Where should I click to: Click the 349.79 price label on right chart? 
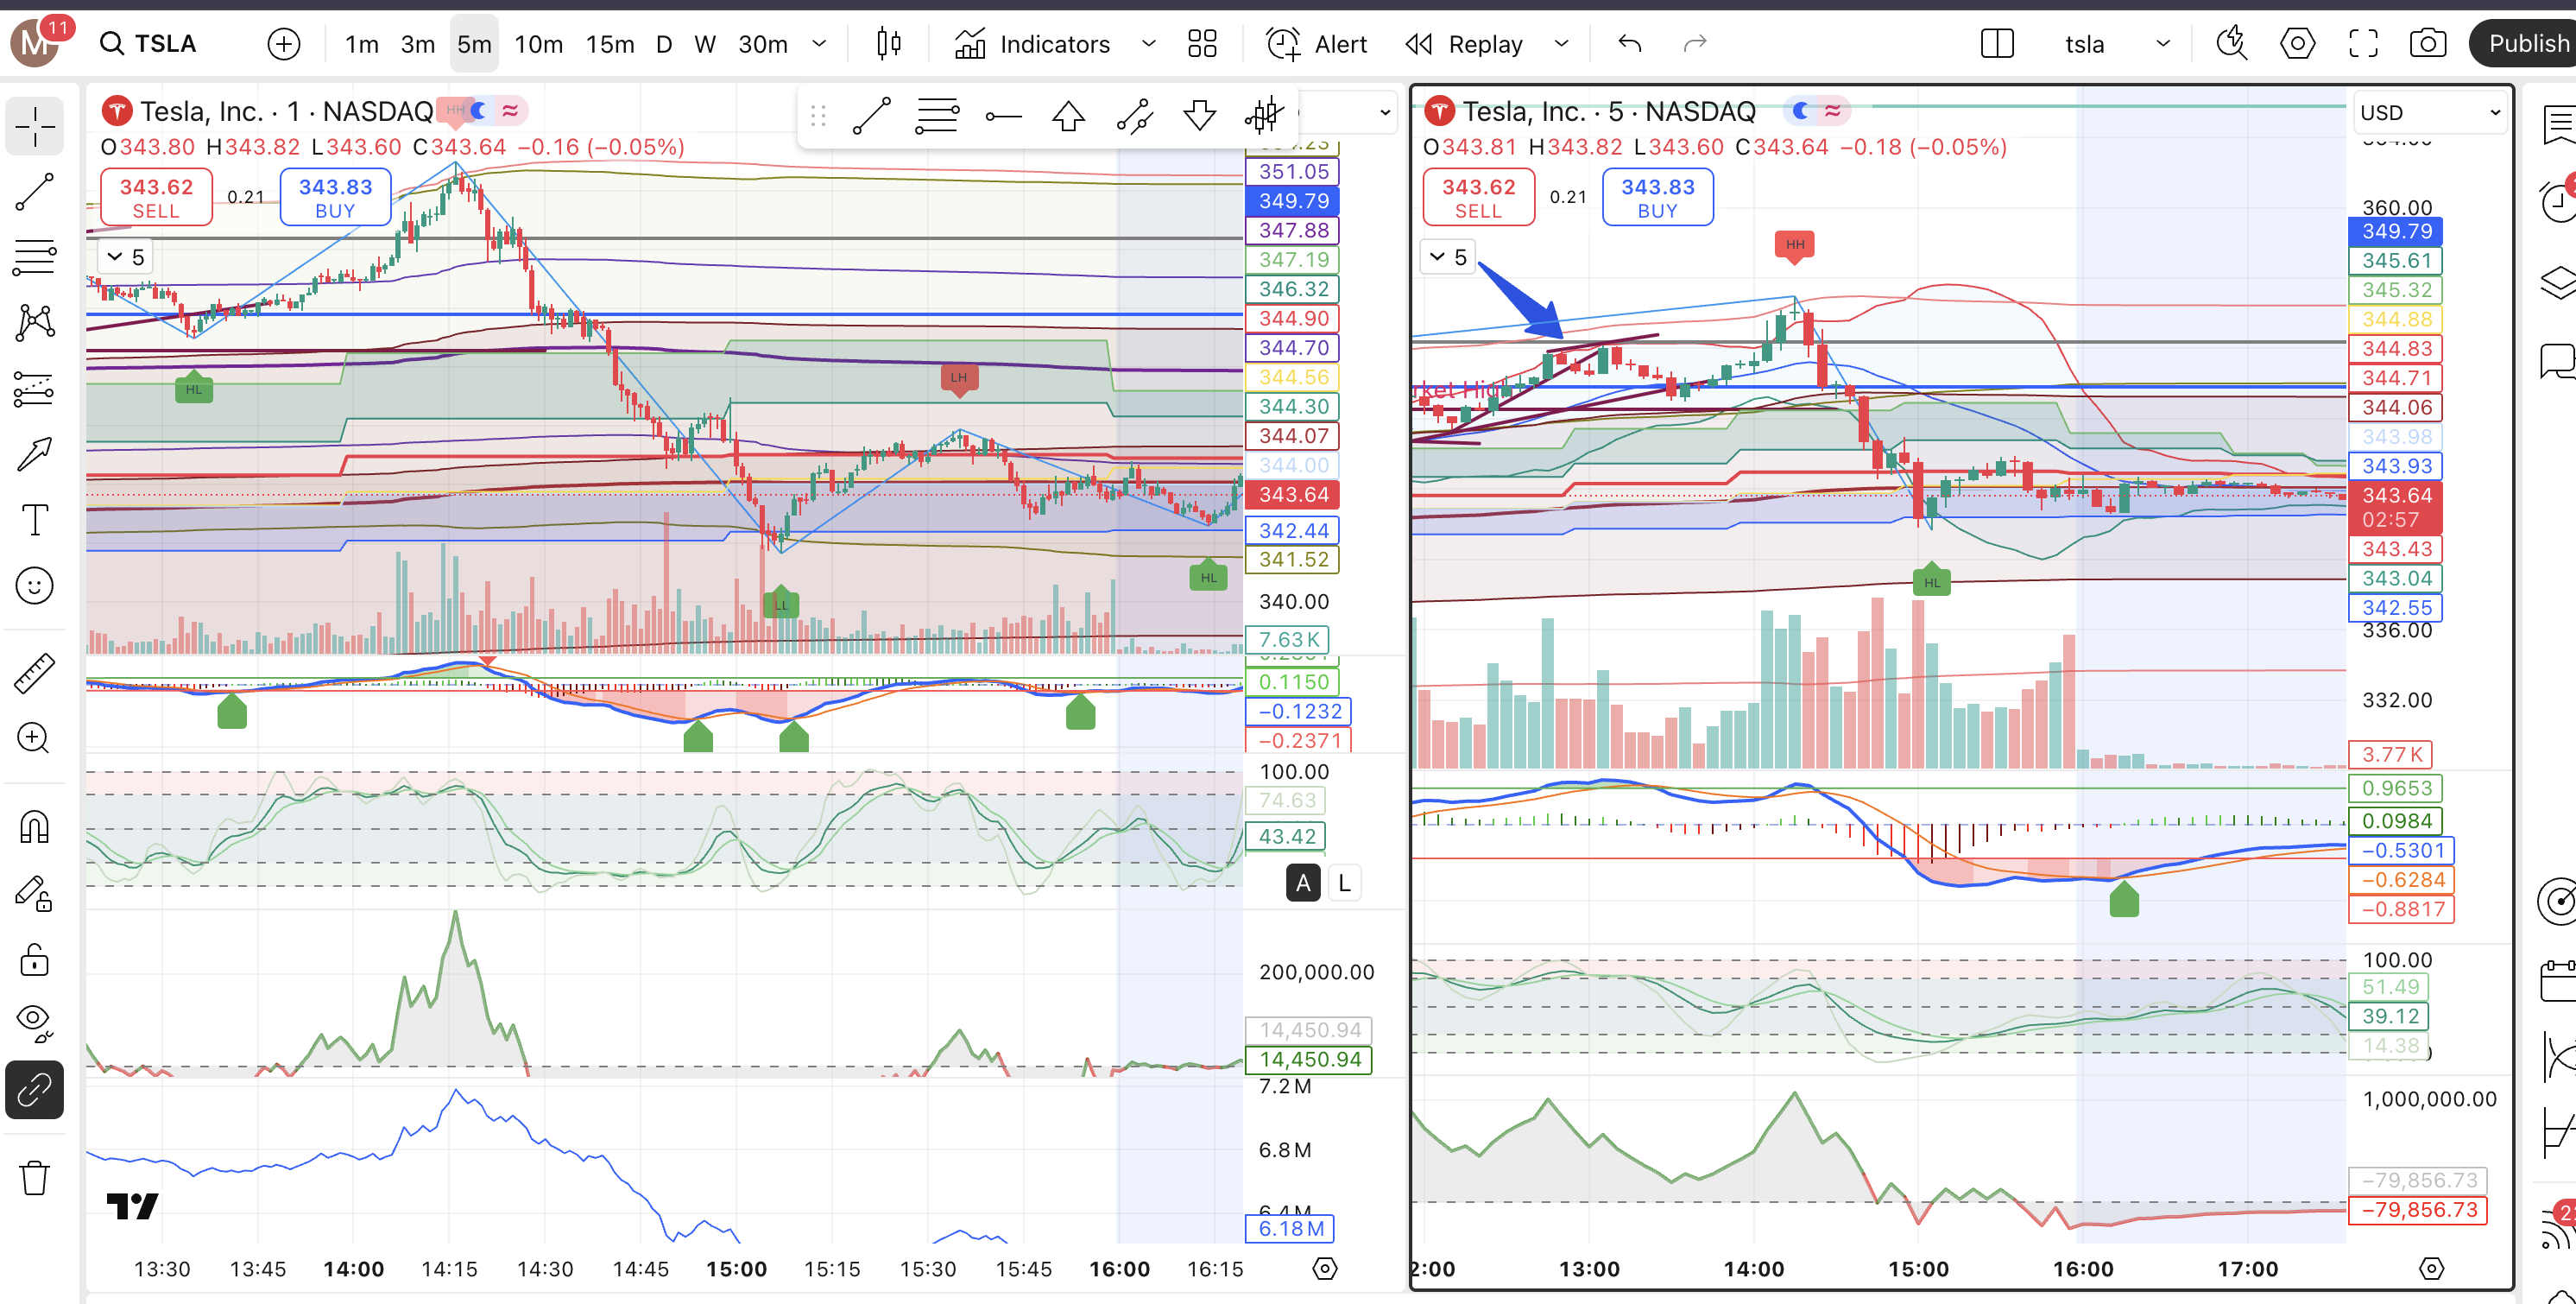pyautogui.click(x=2396, y=231)
